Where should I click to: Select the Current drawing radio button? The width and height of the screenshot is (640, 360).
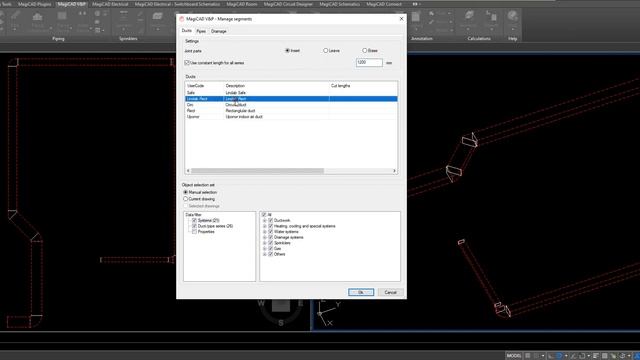(186, 199)
